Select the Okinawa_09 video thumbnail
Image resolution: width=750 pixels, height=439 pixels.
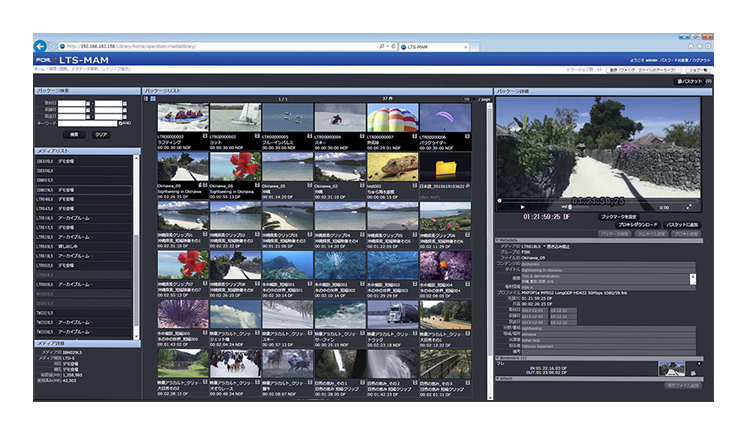(181, 167)
